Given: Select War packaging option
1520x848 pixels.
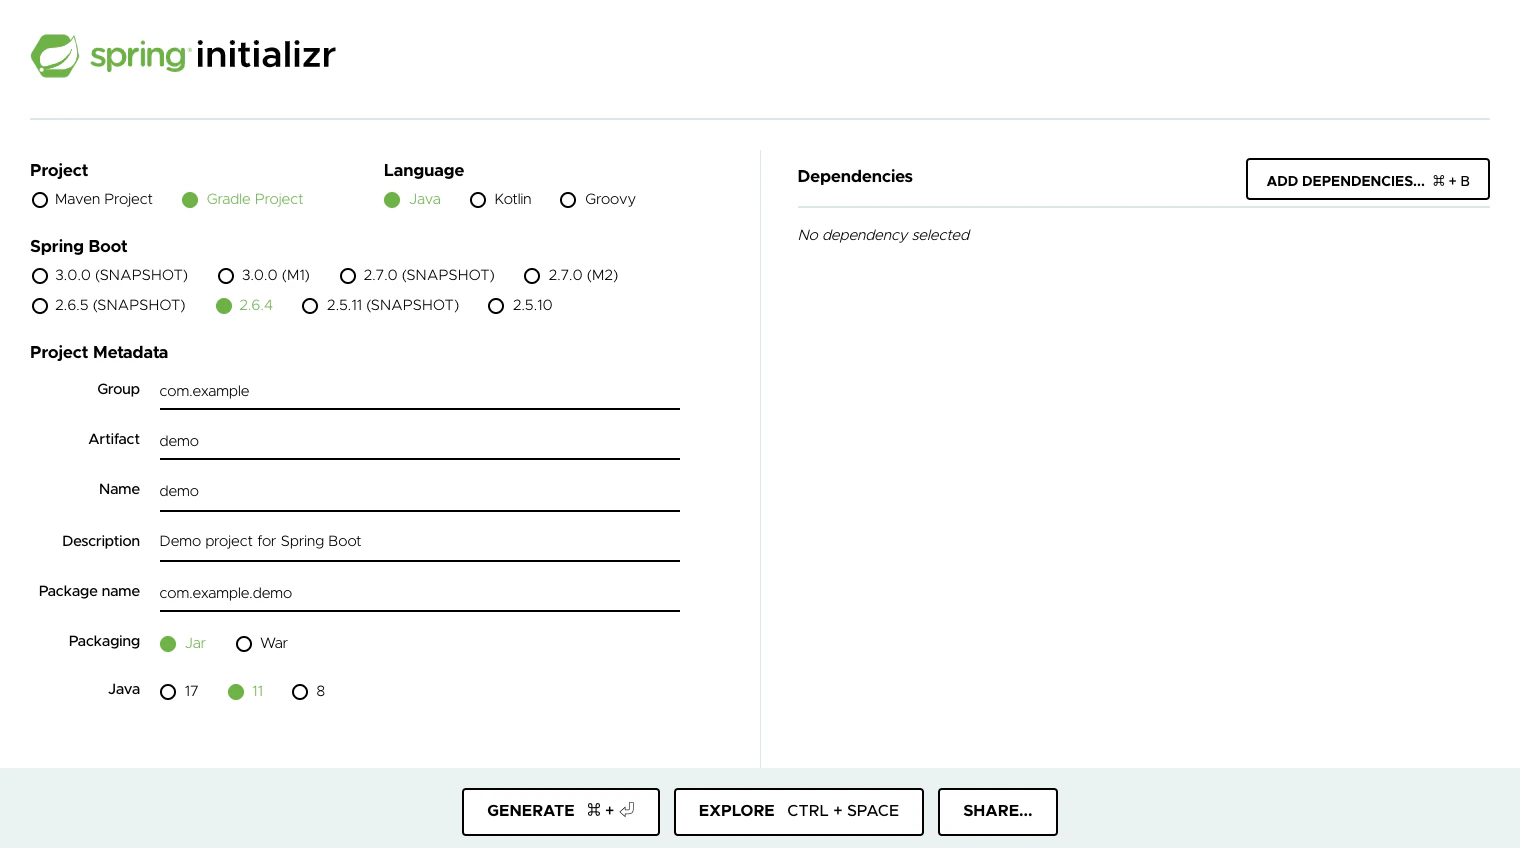Looking at the screenshot, I should point(262,643).
